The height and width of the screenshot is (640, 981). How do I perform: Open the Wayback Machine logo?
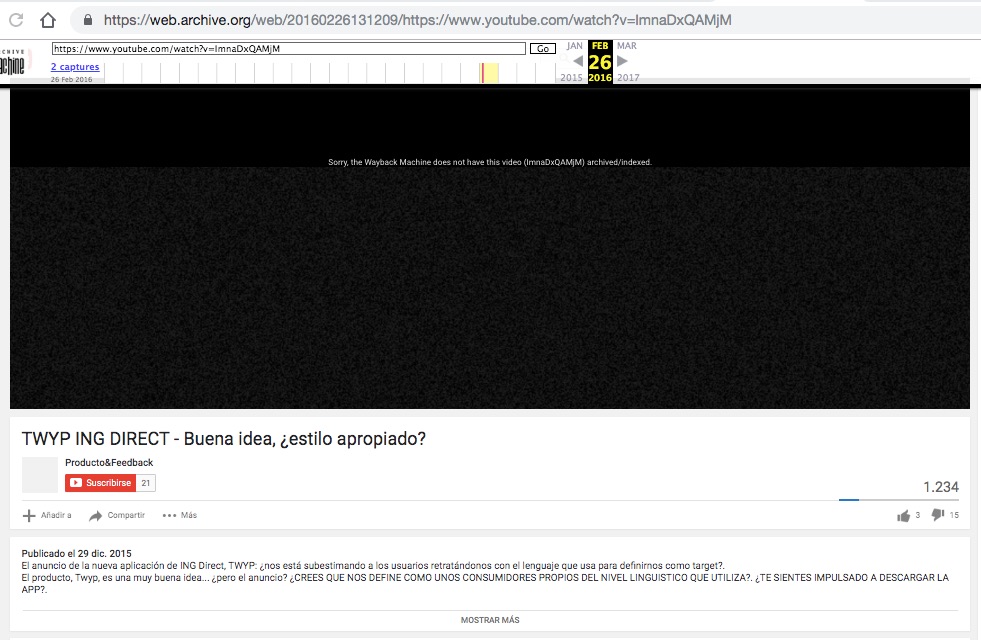pyautogui.click(x=13, y=64)
